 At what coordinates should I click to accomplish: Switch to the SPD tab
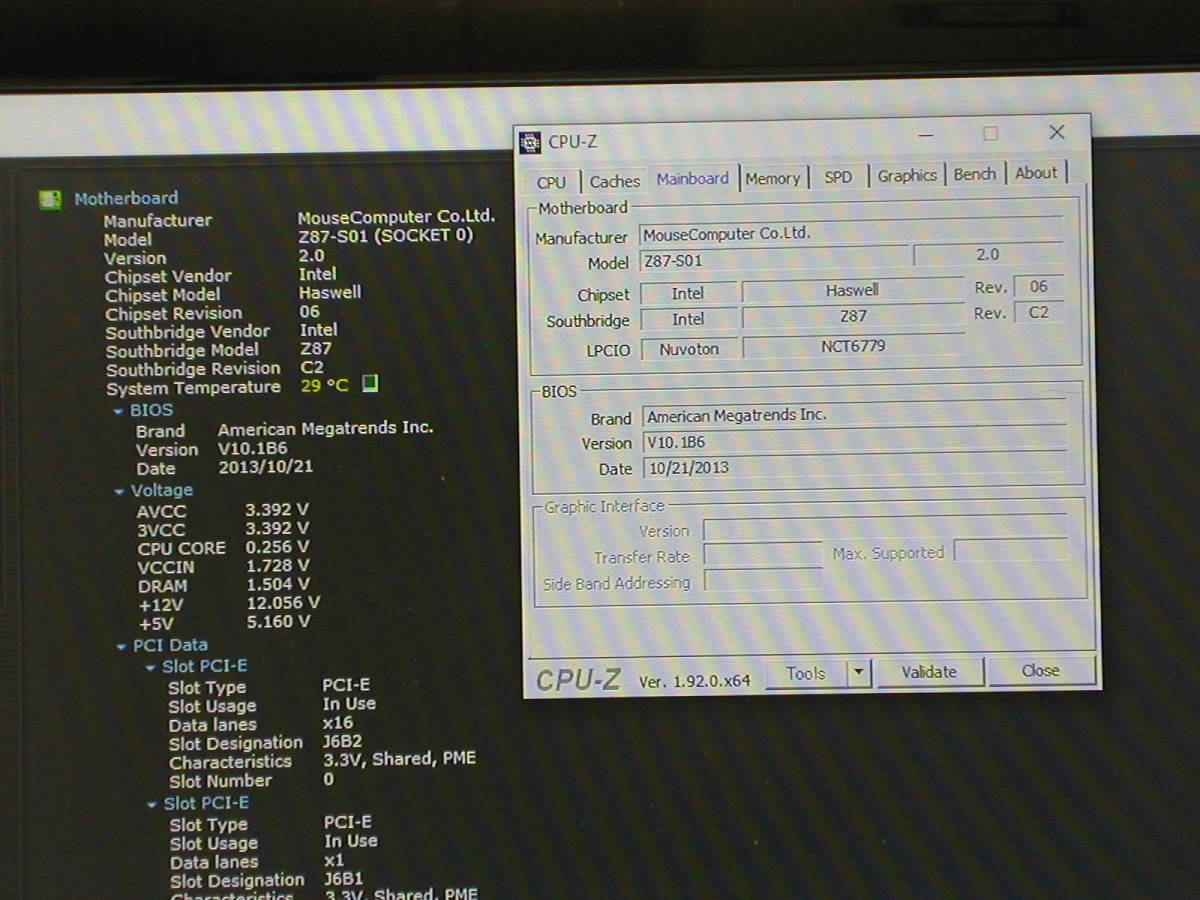(x=838, y=177)
